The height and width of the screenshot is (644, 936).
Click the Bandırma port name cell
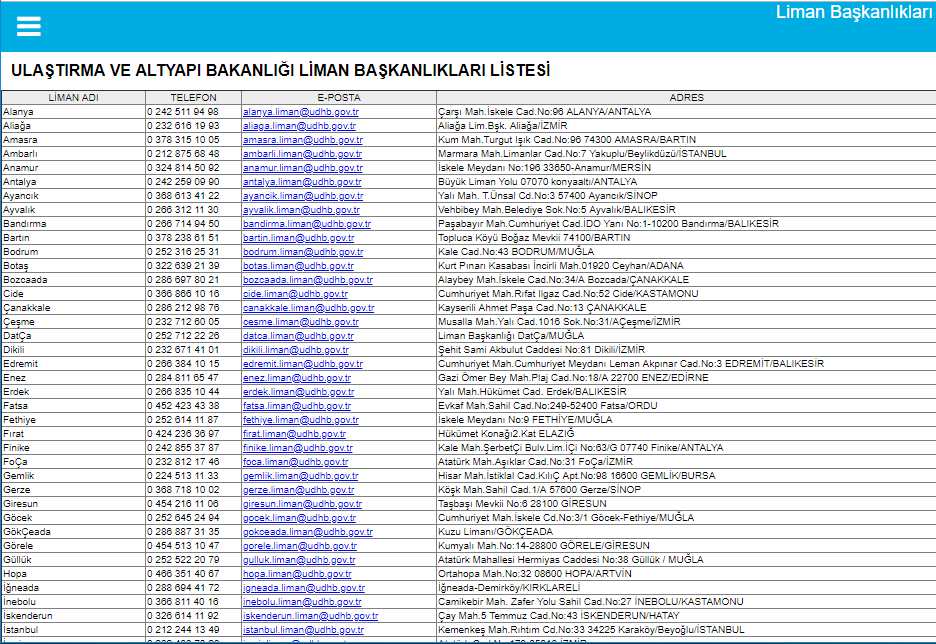tap(73, 224)
